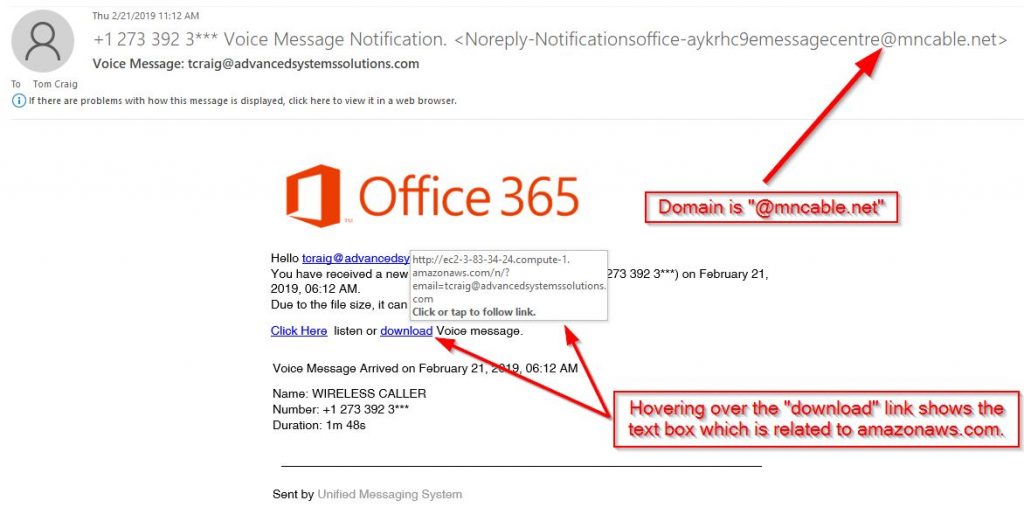The height and width of the screenshot is (521, 1024).
Task: Click the text 'Name: WIRELESS CALLER'
Action: tap(349, 394)
